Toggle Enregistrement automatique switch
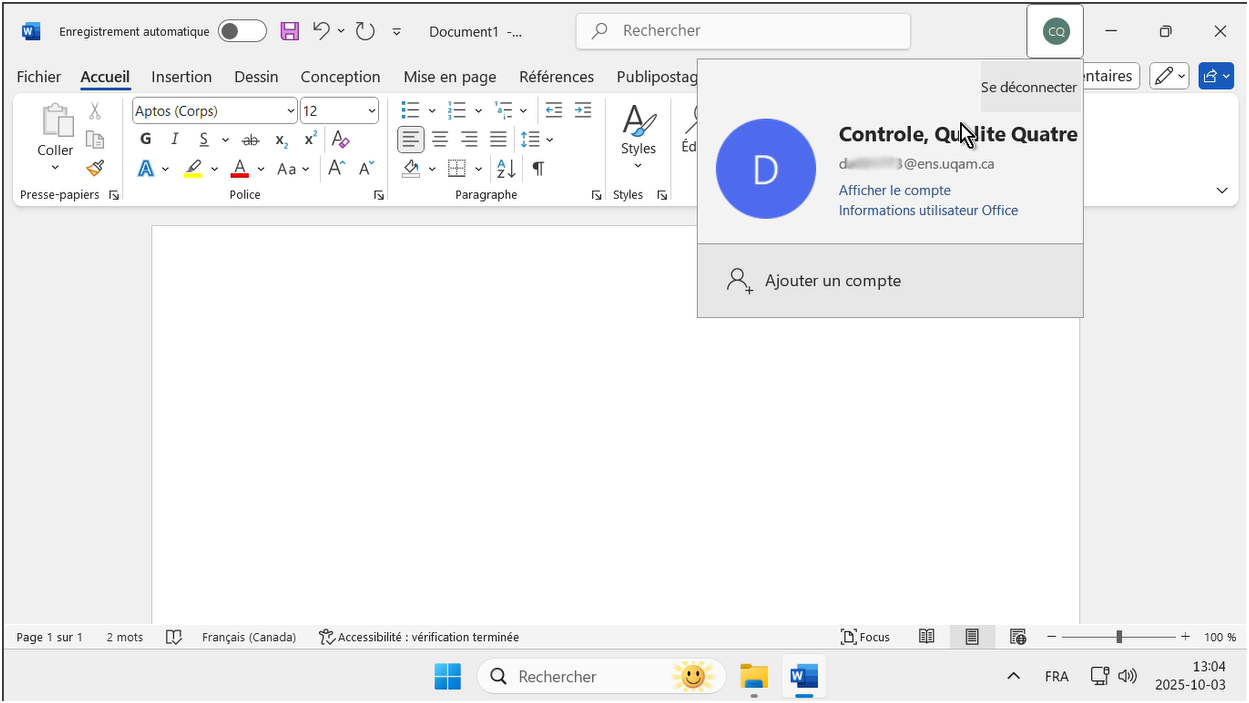Image resolution: width=1249 pixels, height=703 pixels. click(242, 31)
